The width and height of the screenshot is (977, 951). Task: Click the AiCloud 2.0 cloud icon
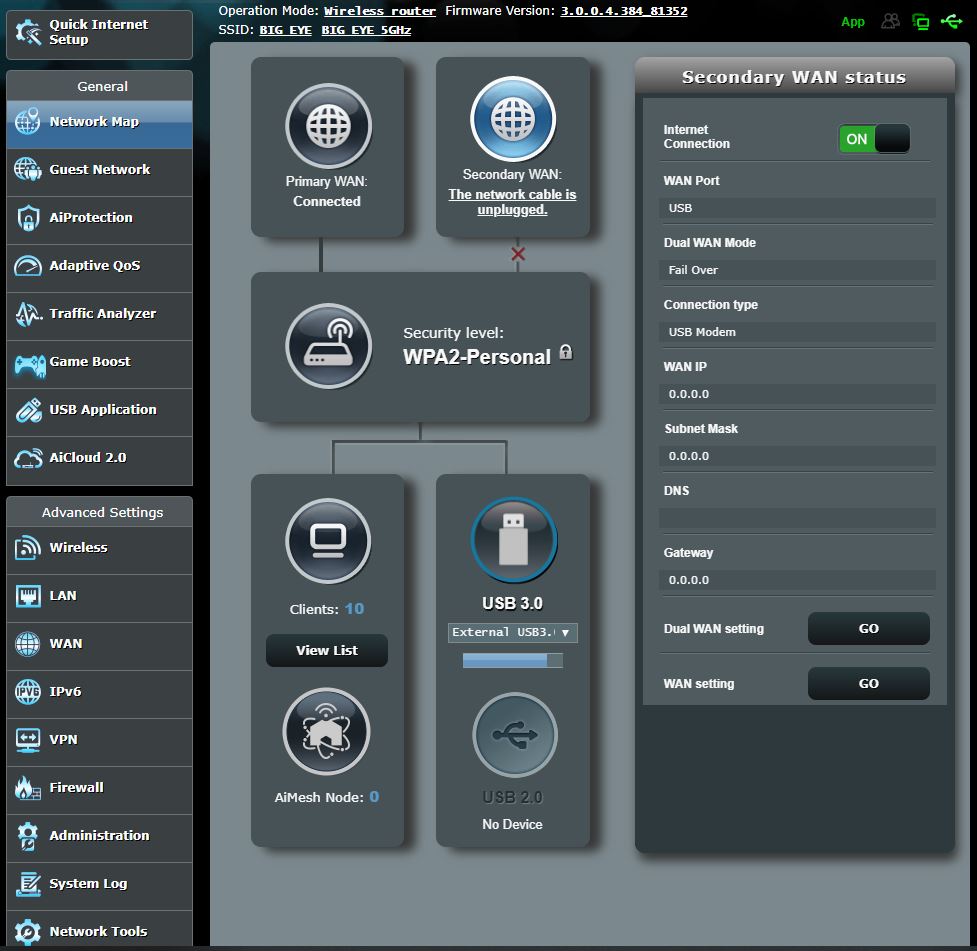[x=29, y=458]
